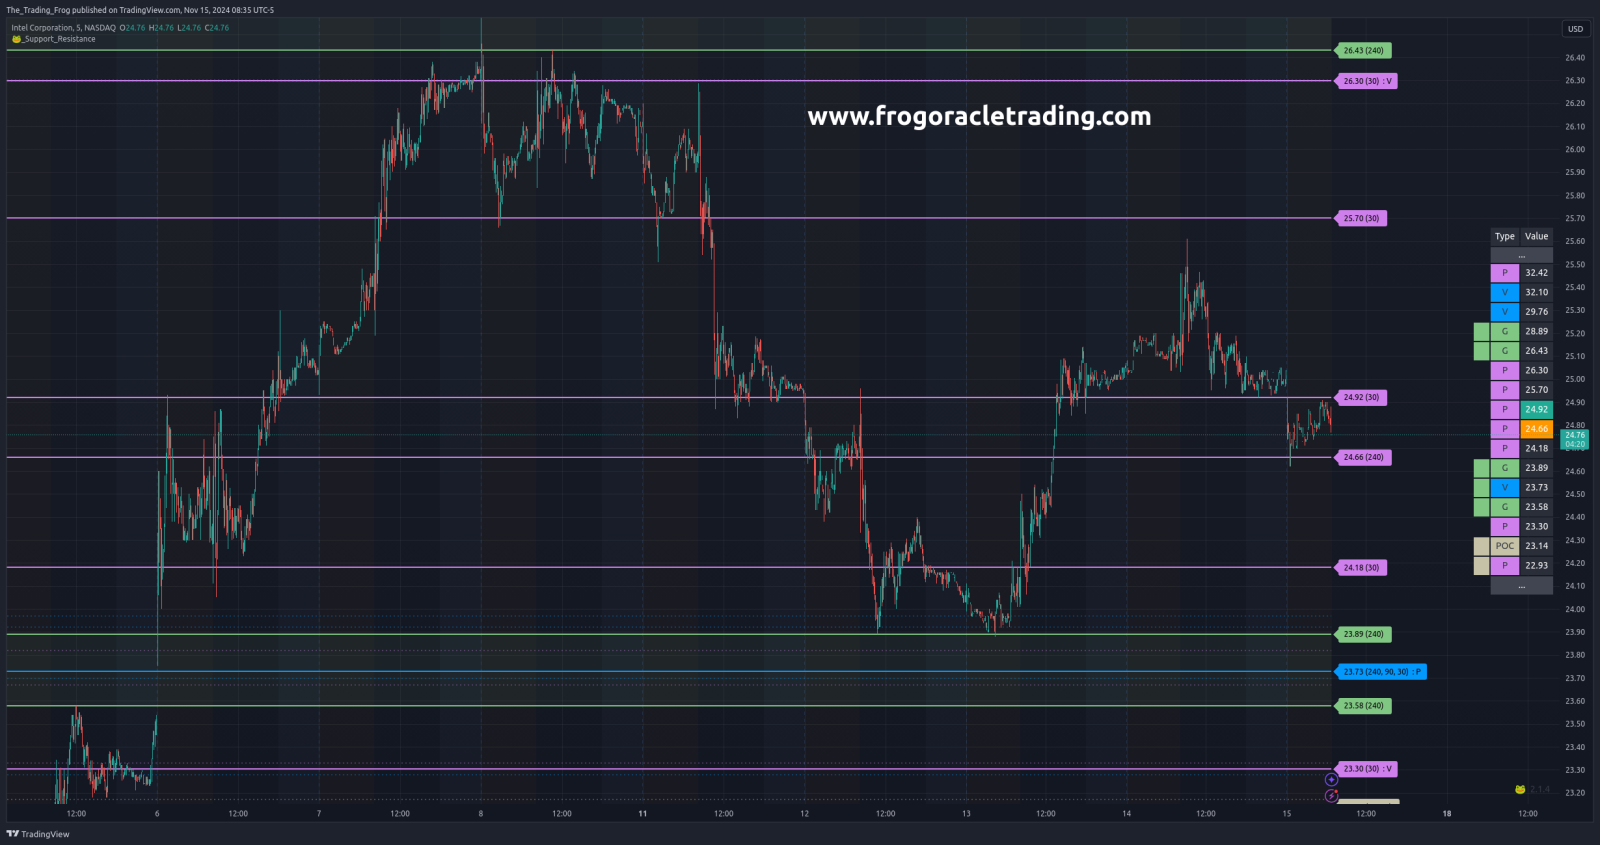Select the 23.89 (240) green level label
1600x845 pixels.
[1363, 634]
